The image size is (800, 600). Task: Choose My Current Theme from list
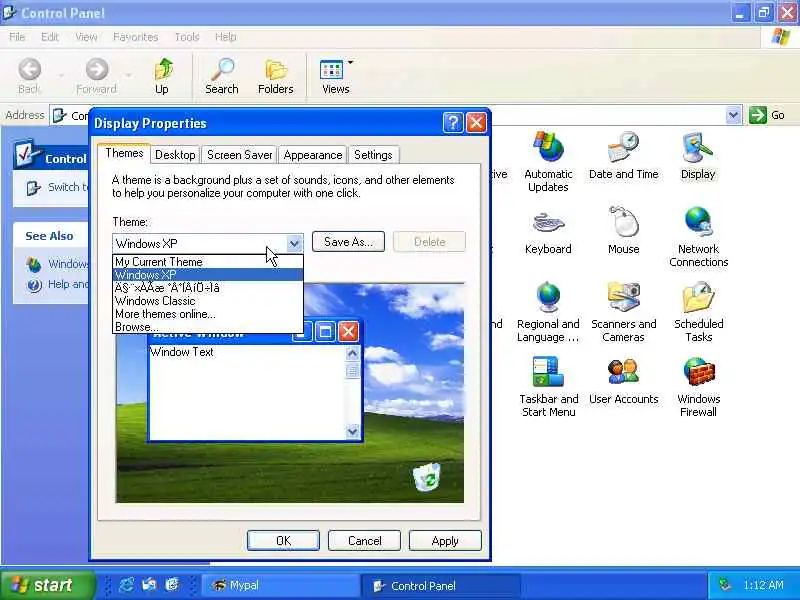tap(208, 262)
